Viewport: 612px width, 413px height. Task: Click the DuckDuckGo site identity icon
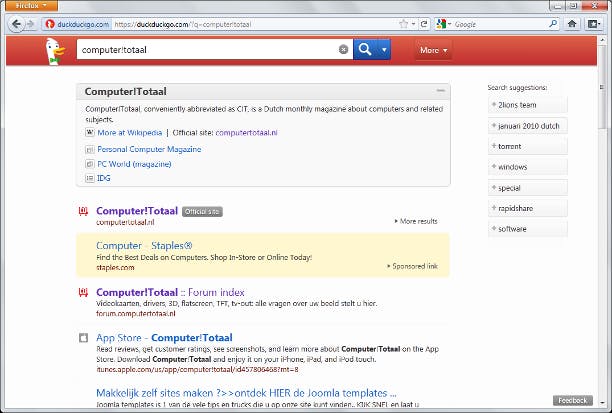[x=50, y=24]
